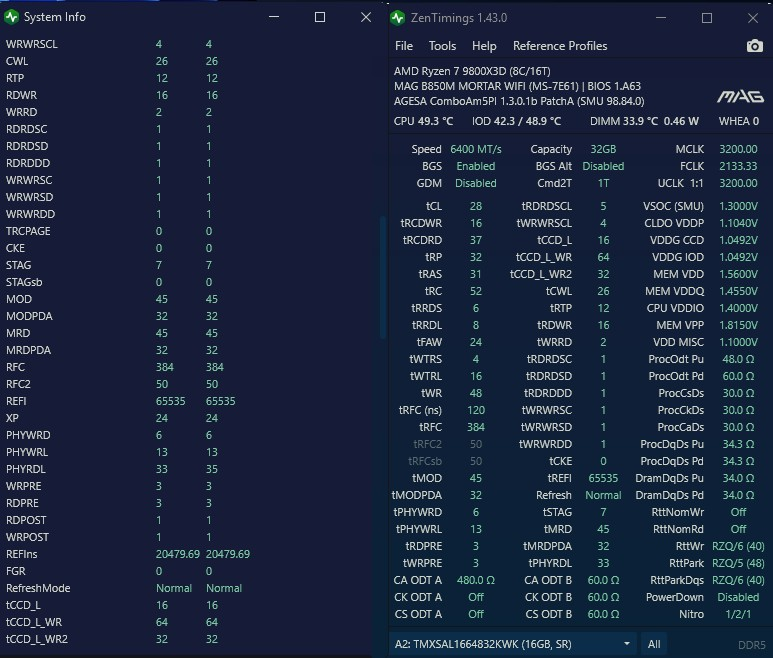This screenshot has width=773, height=658.
Task: Click the screenshot camera icon in ZenTimings
Action: (x=754, y=46)
